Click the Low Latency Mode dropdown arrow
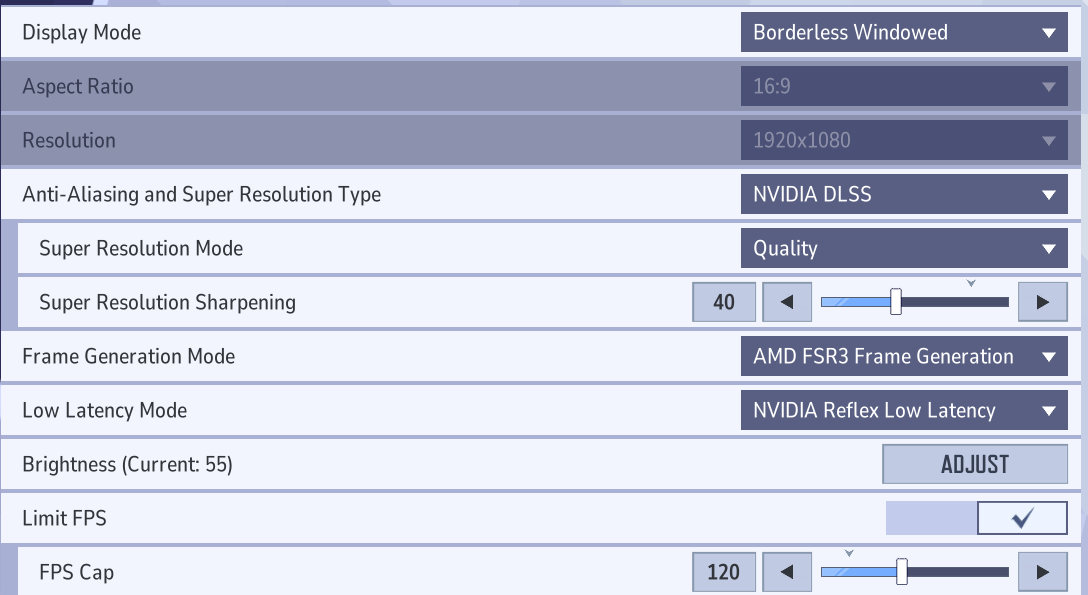The height and width of the screenshot is (595, 1088). (1048, 411)
